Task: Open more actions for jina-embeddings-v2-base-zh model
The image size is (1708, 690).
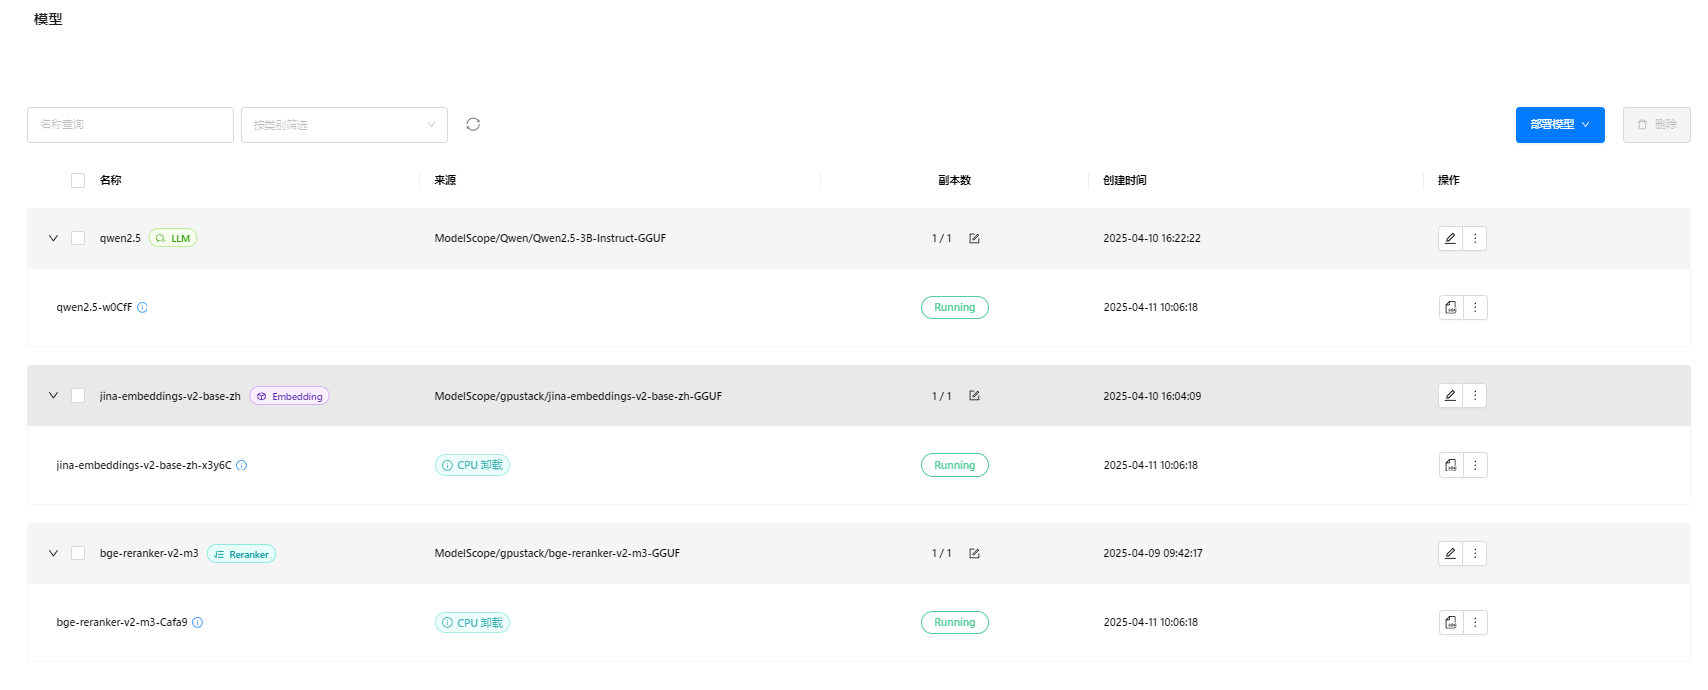Action: [1475, 395]
